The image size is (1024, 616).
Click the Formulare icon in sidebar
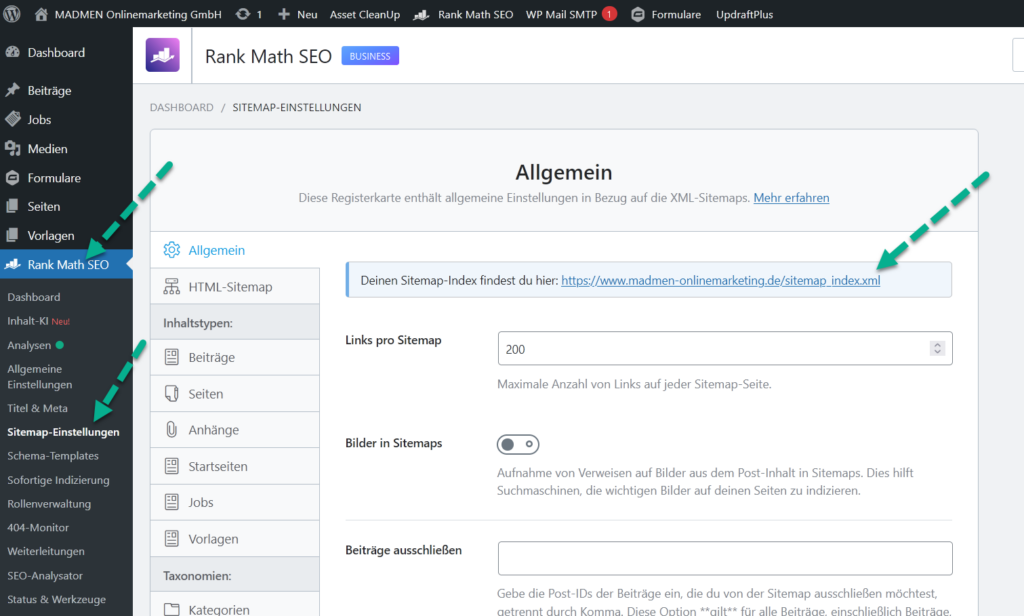(12, 178)
